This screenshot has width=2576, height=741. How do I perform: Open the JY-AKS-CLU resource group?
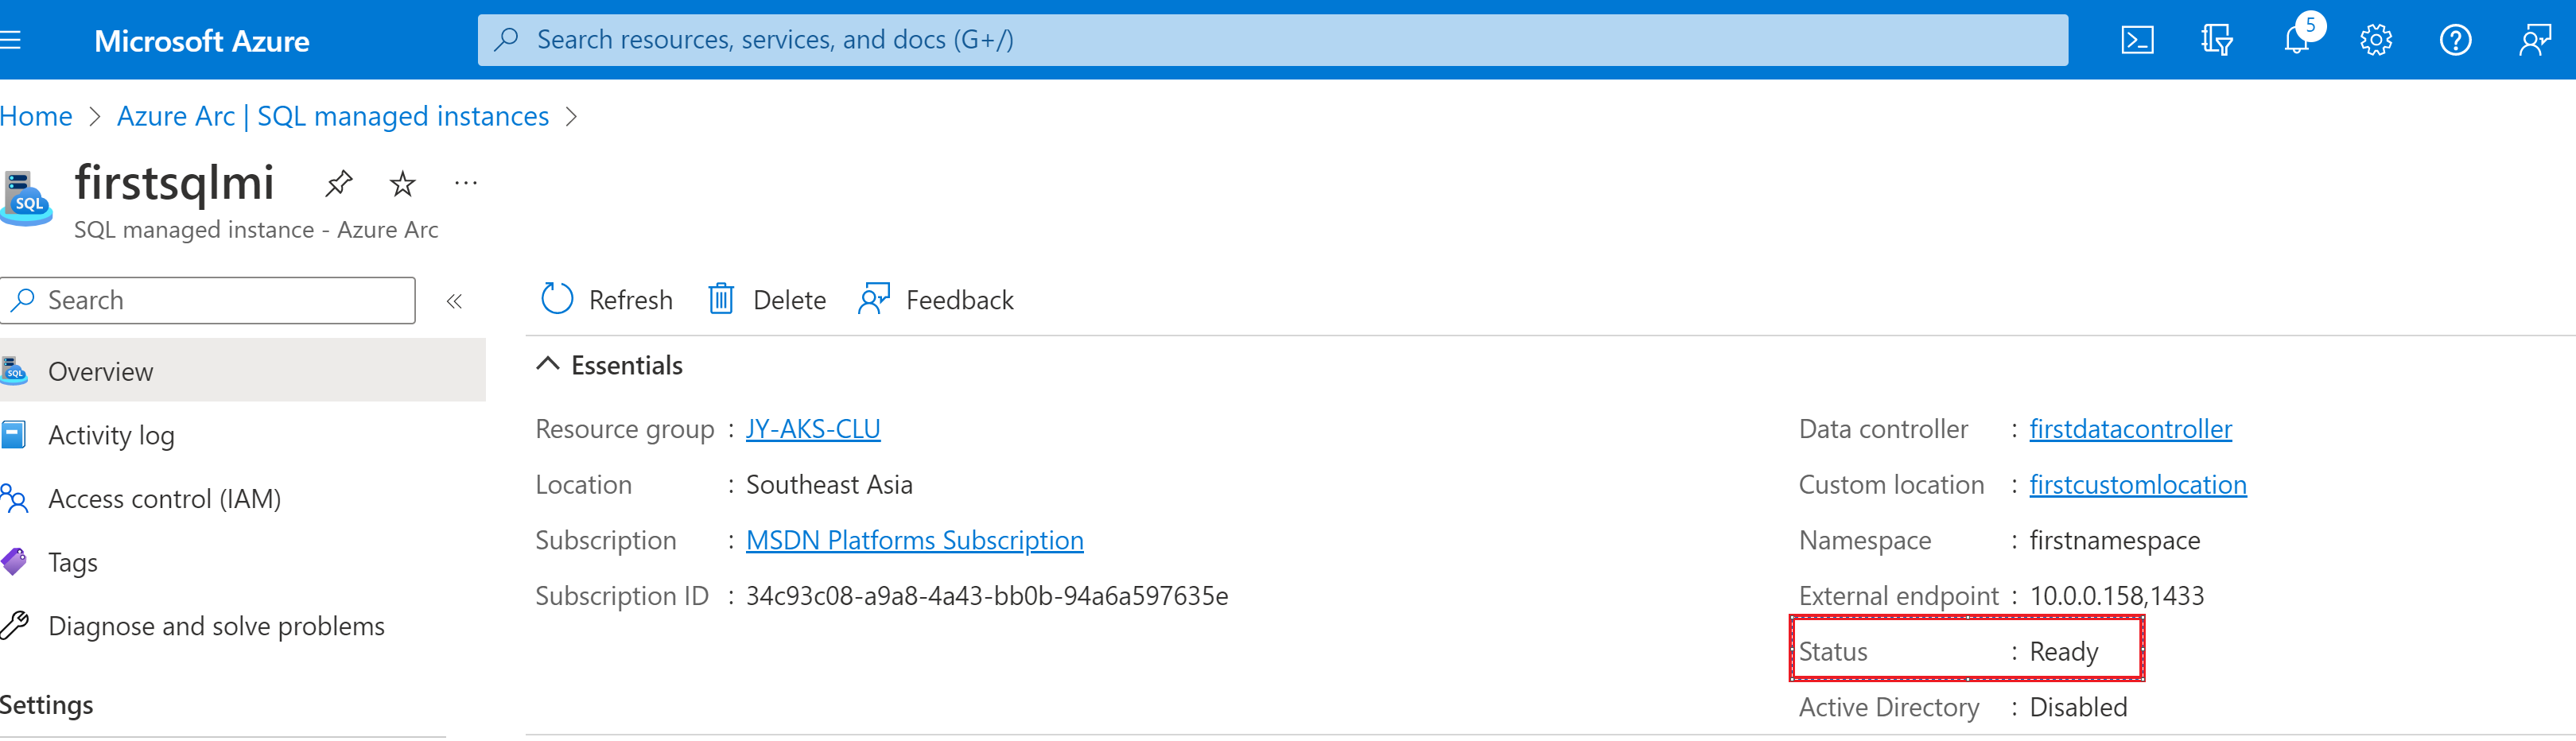tap(813, 428)
